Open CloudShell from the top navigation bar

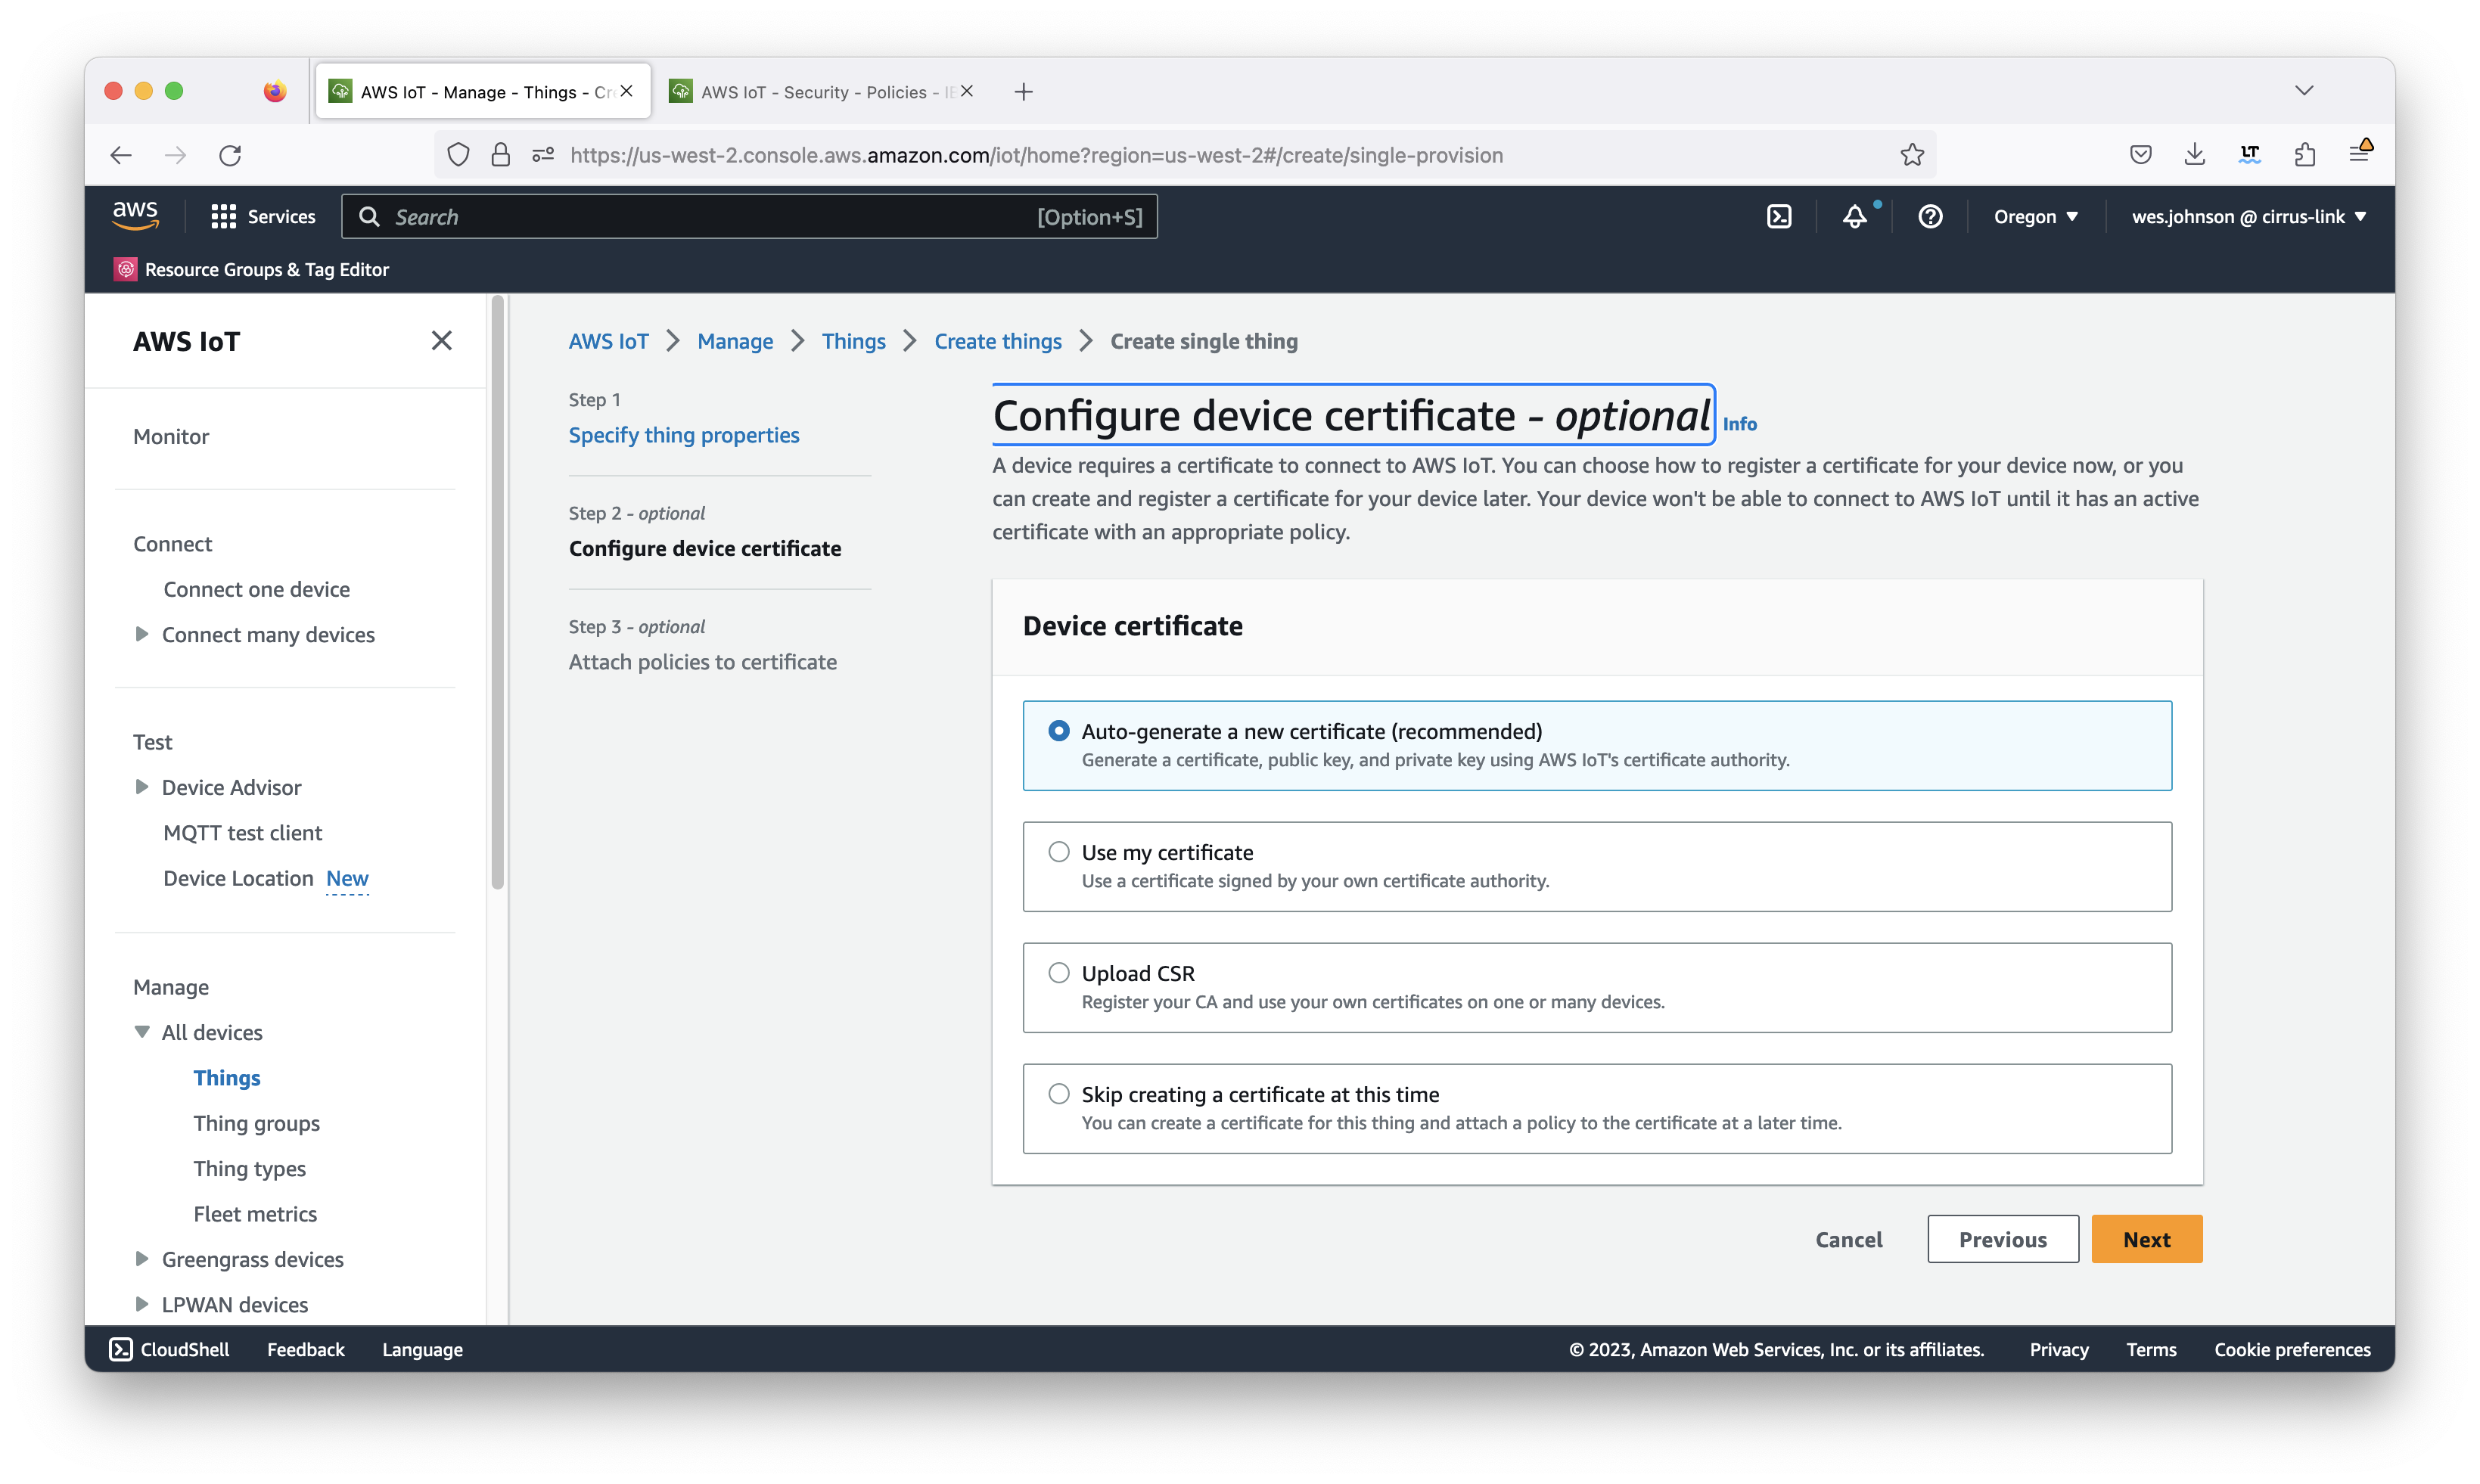pyautogui.click(x=1779, y=217)
